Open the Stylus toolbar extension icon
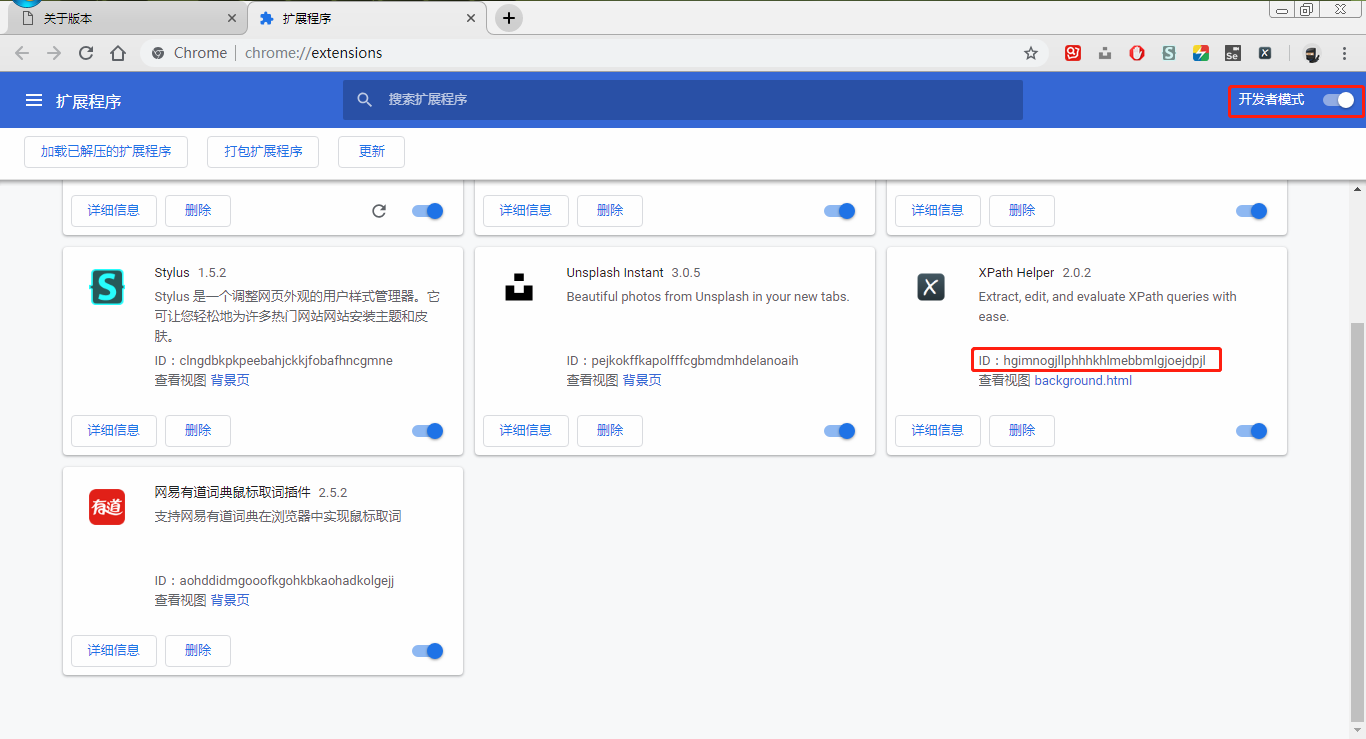 pos(1169,53)
